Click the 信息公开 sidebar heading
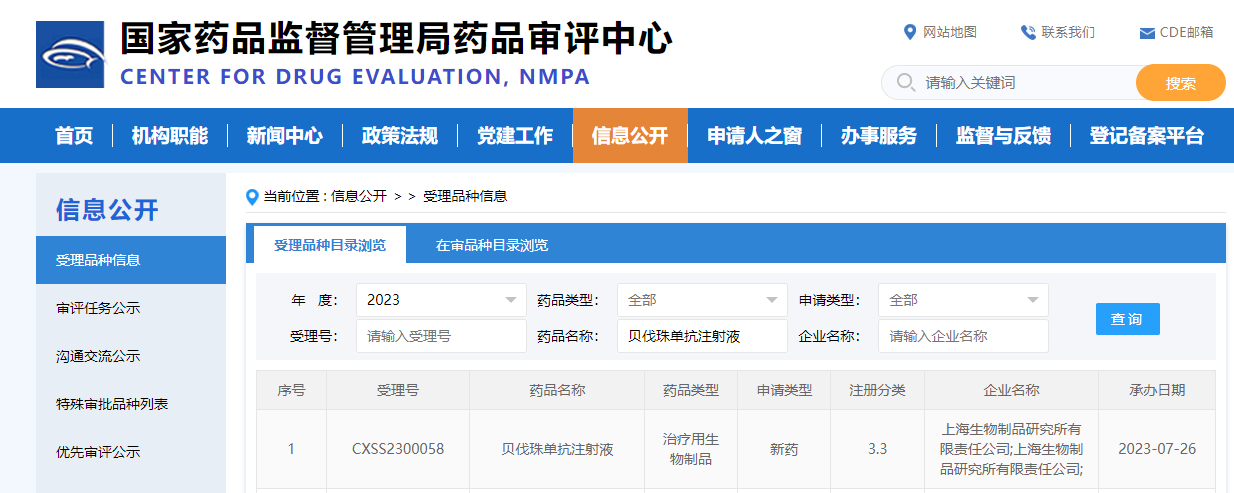The image size is (1234, 493). pyautogui.click(x=107, y=210)
